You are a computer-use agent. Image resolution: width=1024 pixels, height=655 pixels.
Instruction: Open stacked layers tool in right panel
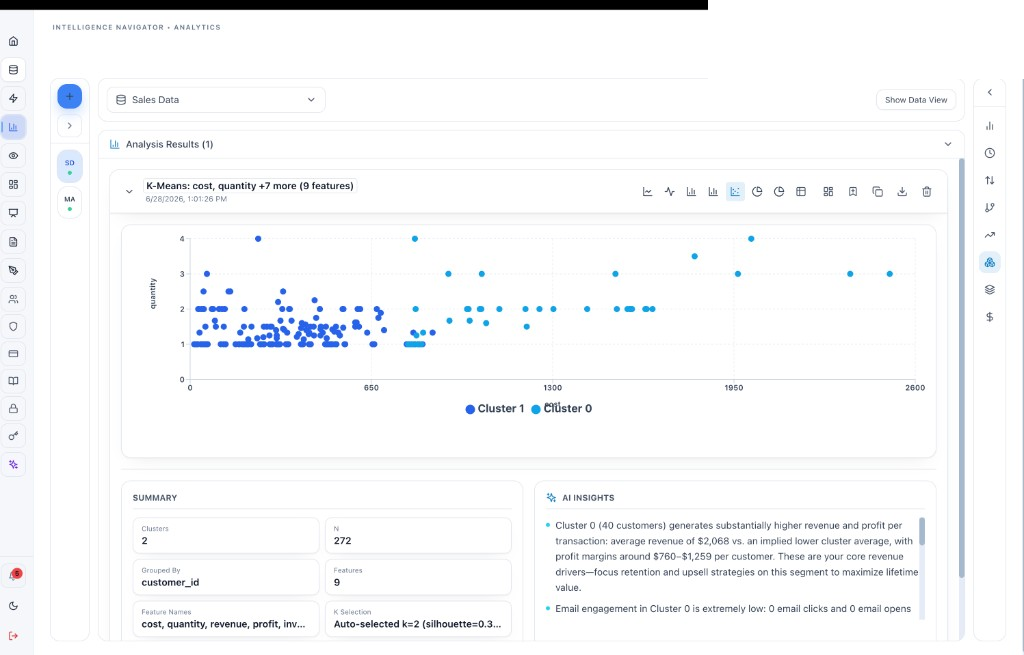click(x=990, y=290)
